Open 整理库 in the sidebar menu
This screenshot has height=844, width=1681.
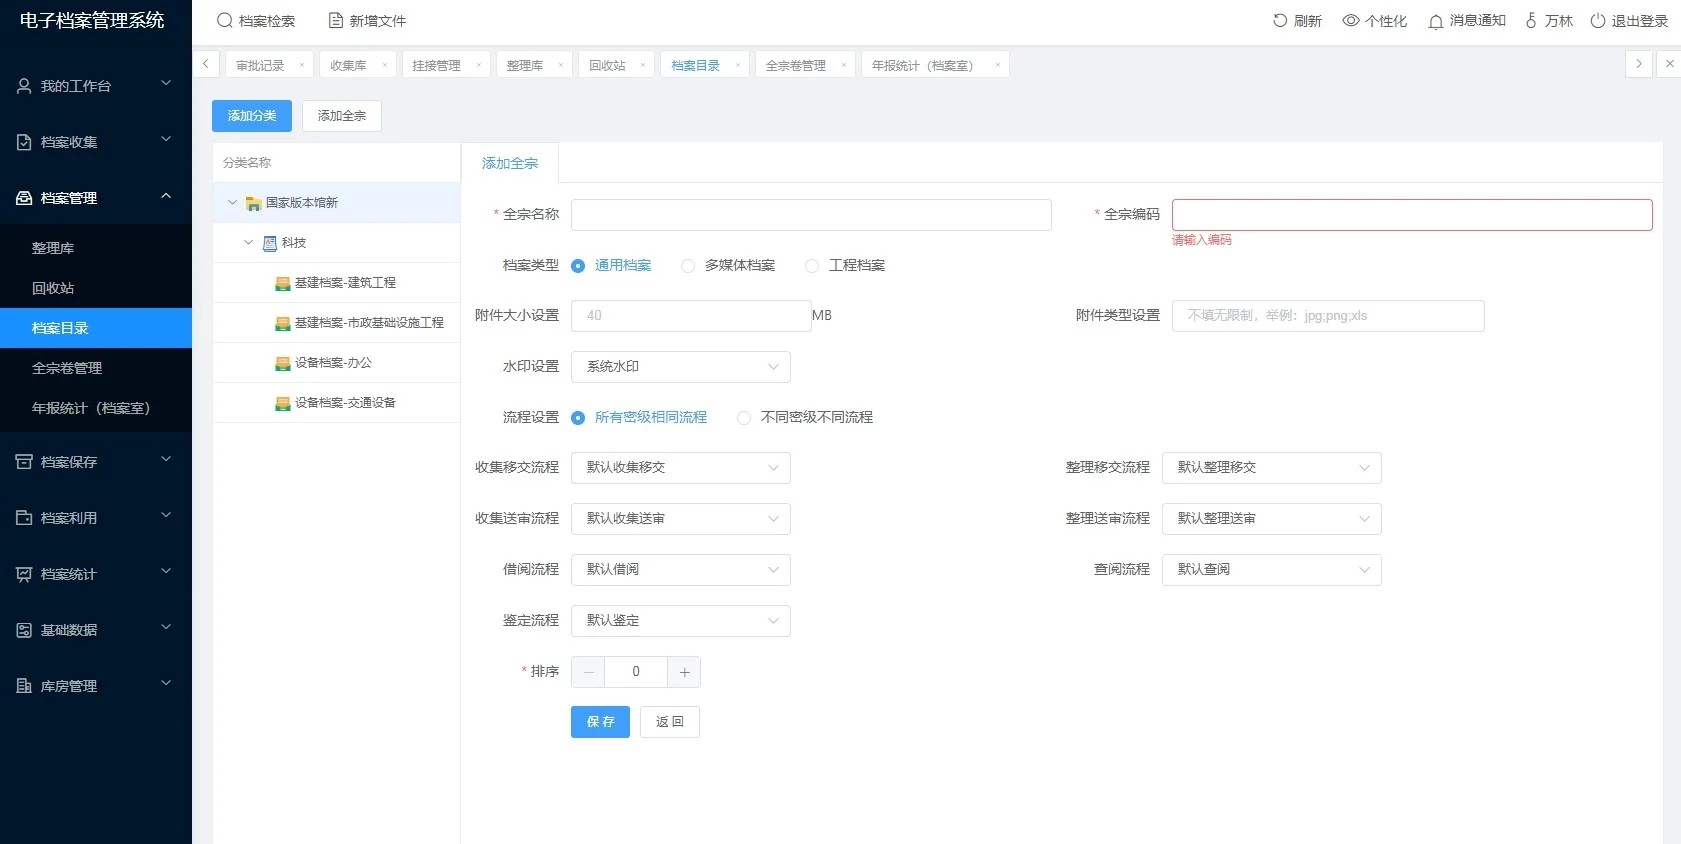click(96, 248)
